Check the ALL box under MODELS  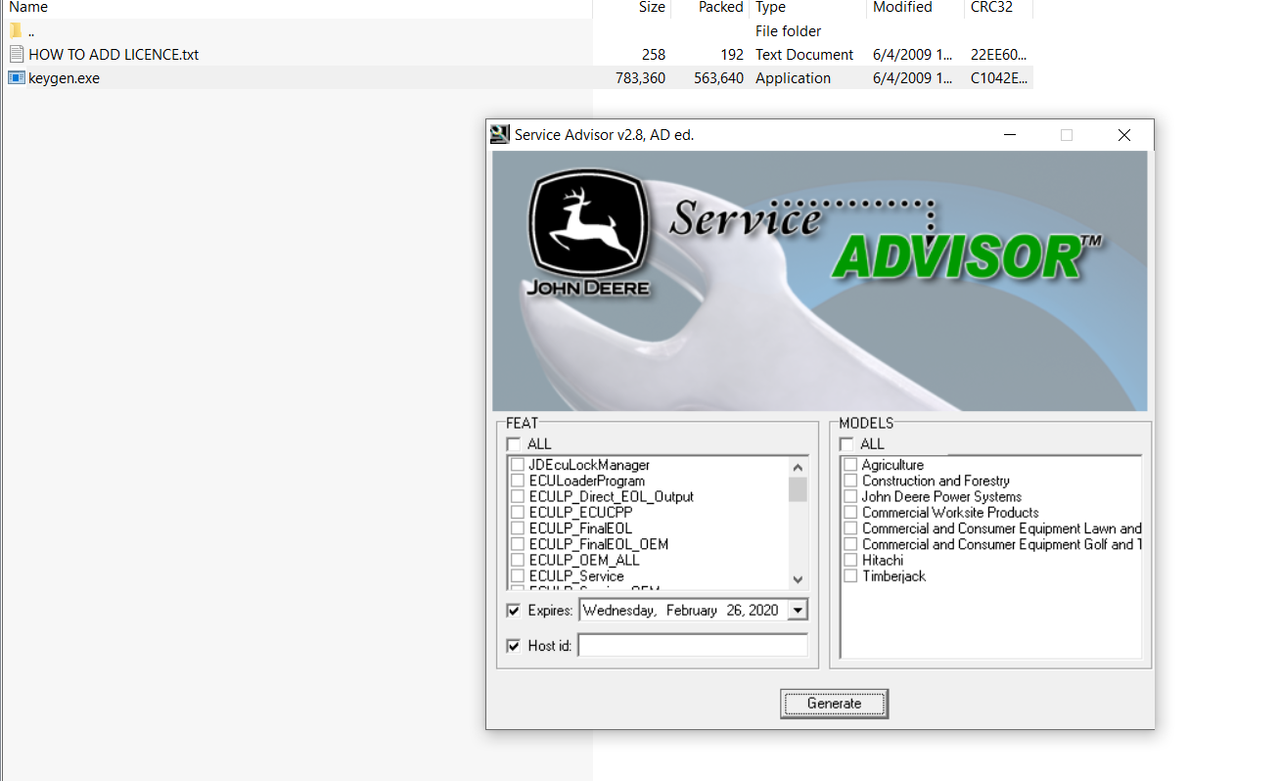coord(847,444)
